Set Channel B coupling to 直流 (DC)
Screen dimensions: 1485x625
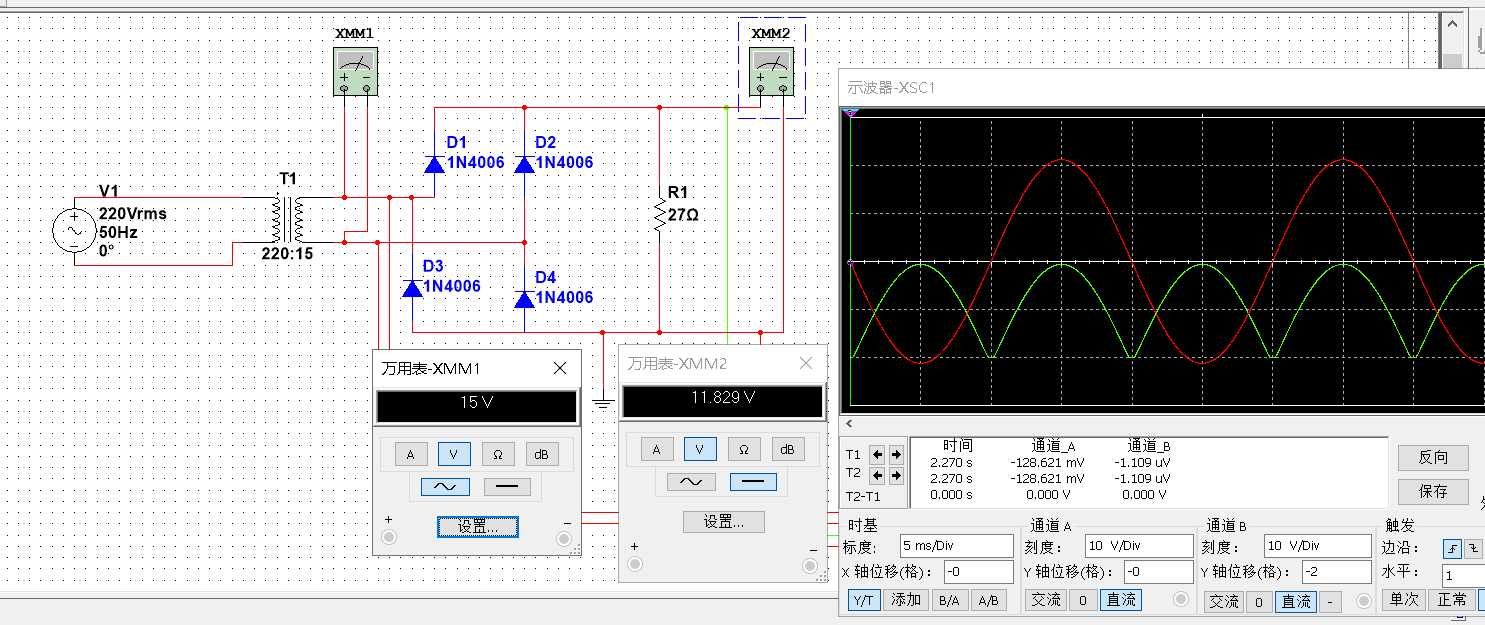pos(1297,601)
